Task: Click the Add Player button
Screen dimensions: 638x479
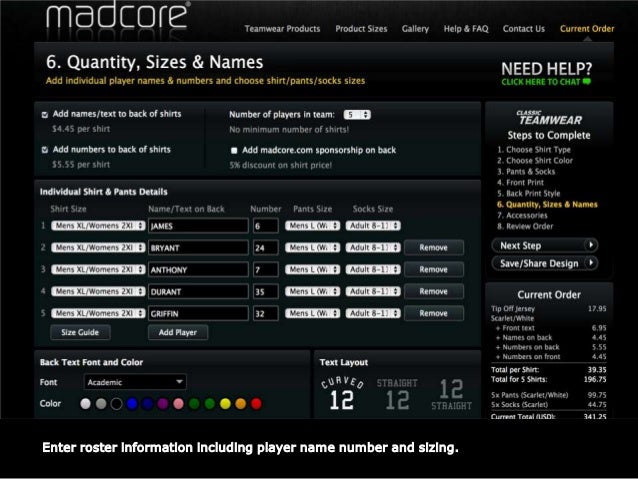Action: coord(178,332)
